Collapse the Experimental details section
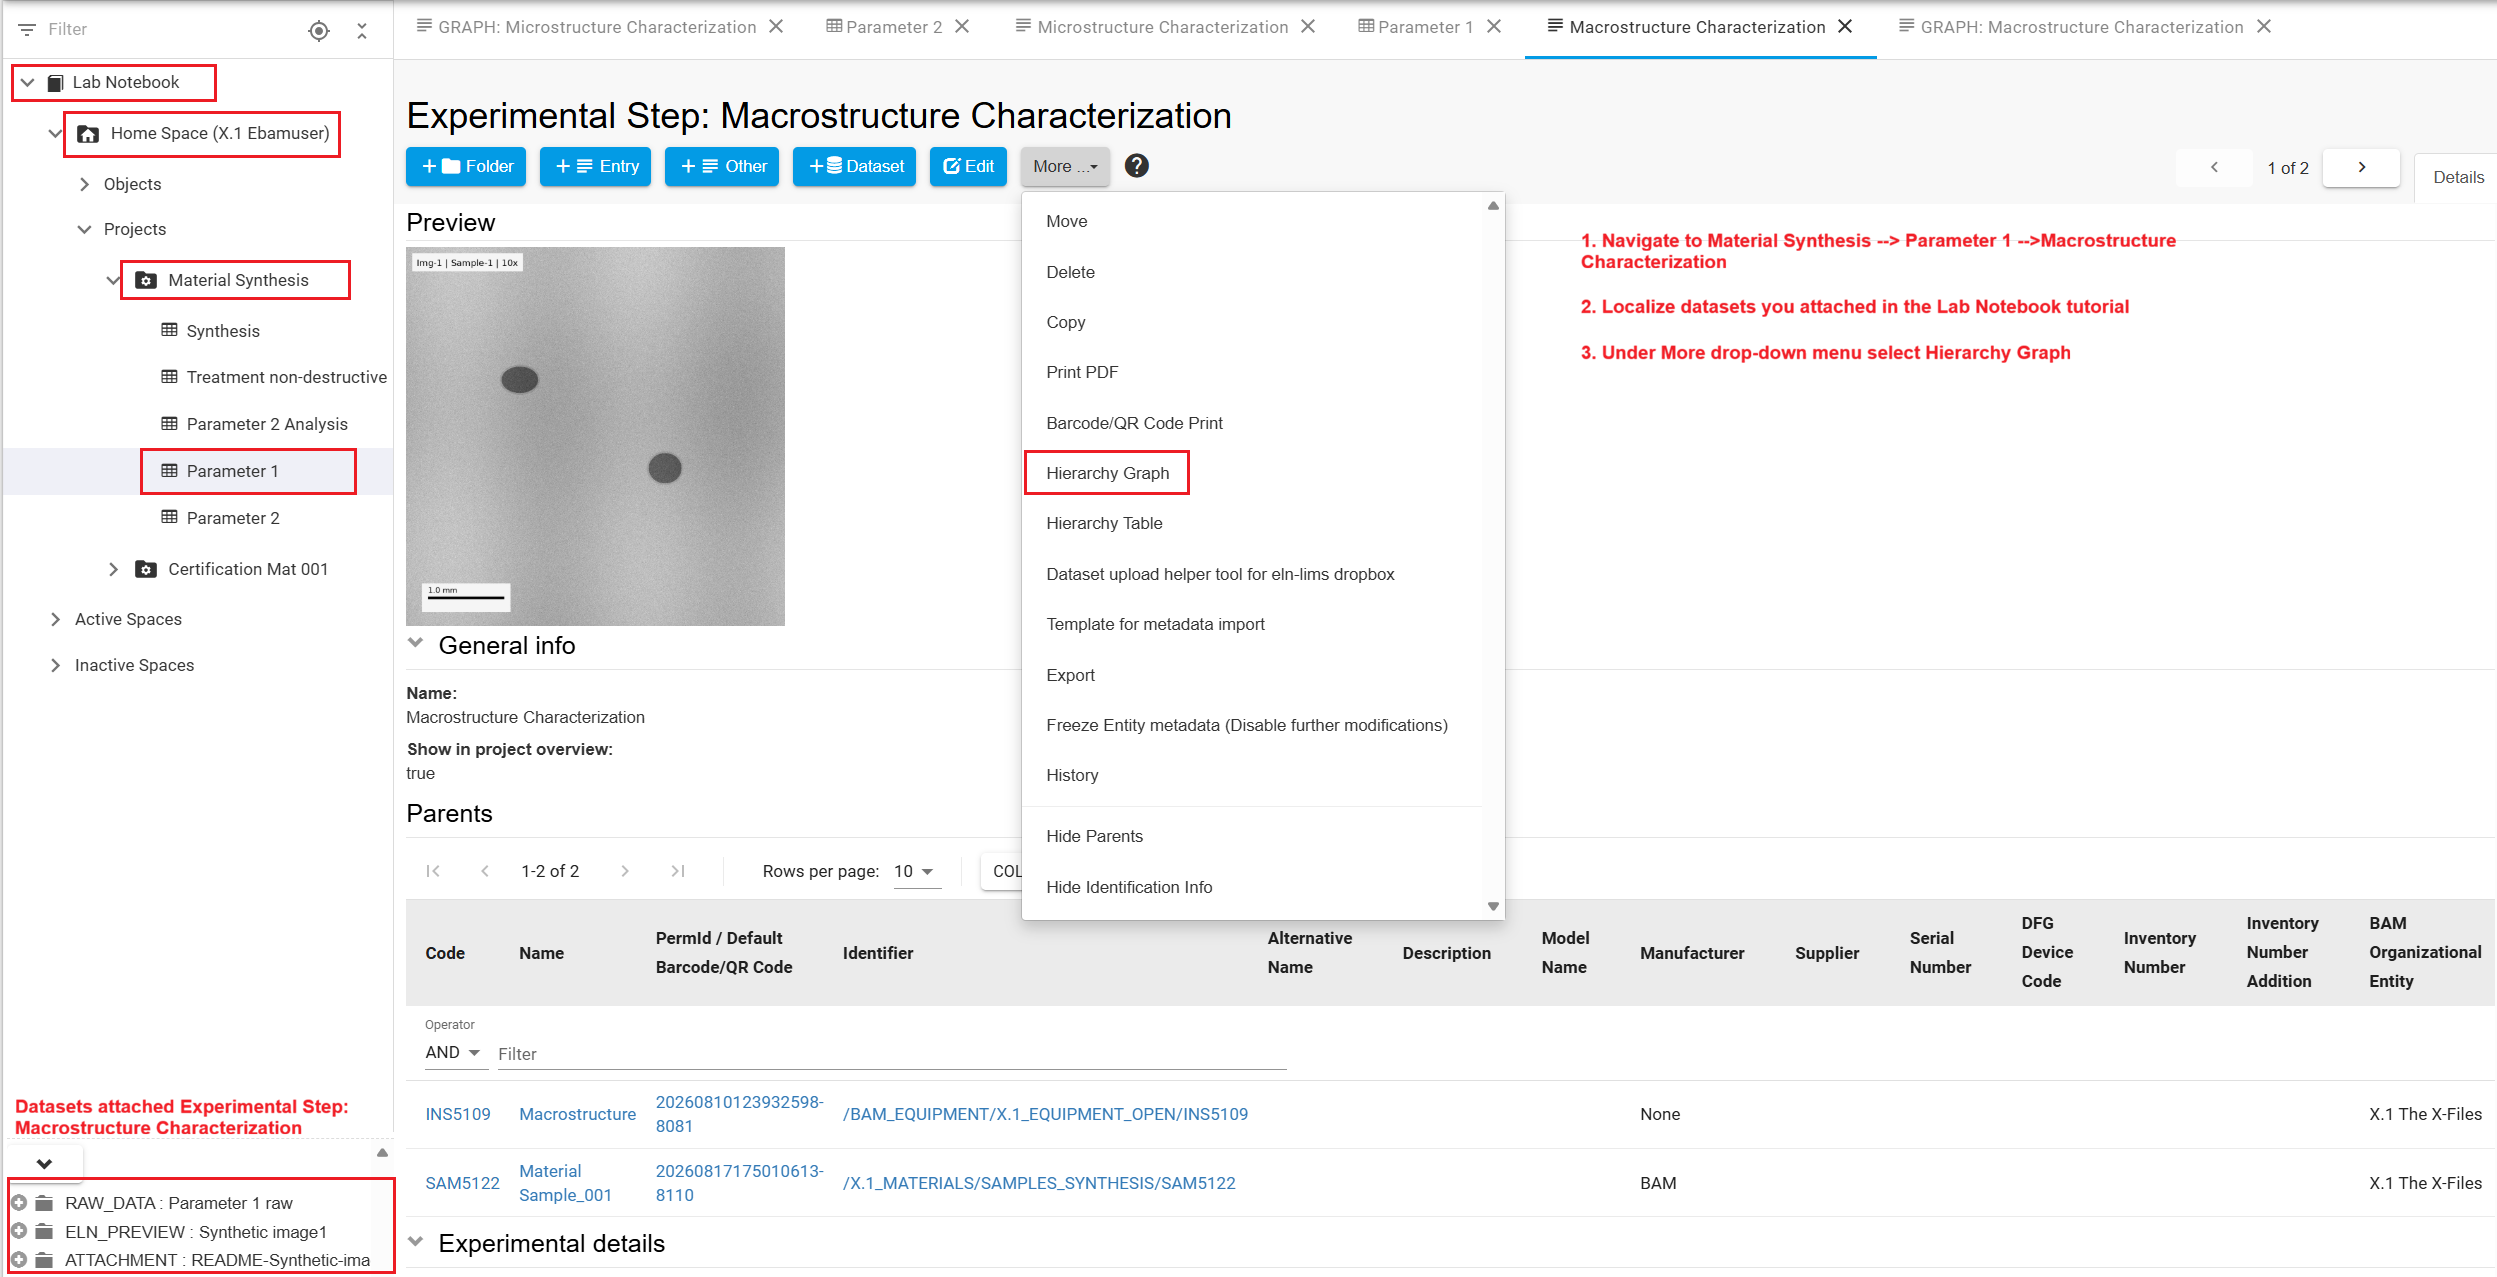This screenshot has width=2497, height=1277. [416, 1241]
